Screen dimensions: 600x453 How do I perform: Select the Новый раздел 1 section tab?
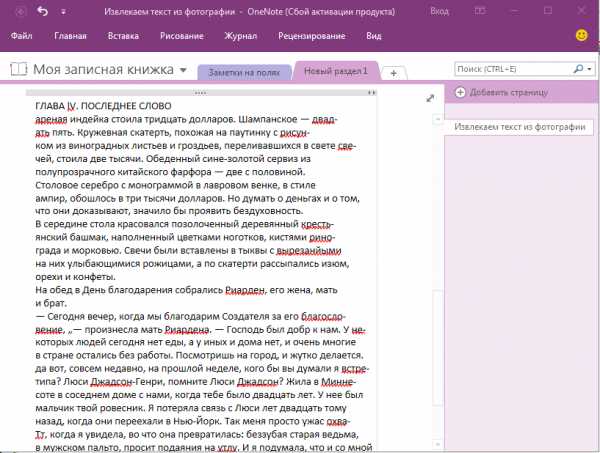click(335, 72)
